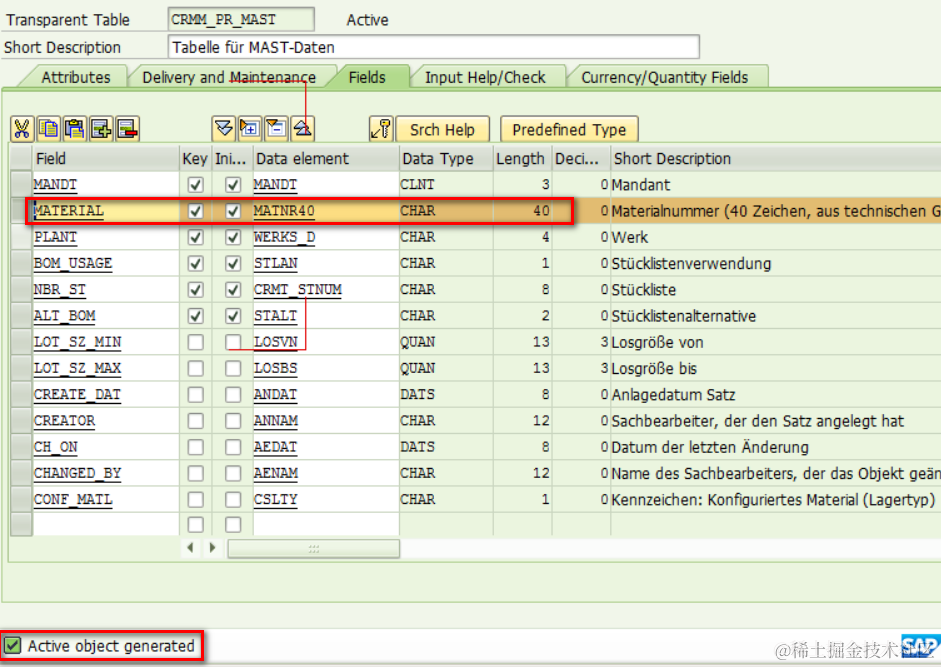The image size is (941, 667).
Task: Select the row selector for CREATOR row
Action: 22,420
